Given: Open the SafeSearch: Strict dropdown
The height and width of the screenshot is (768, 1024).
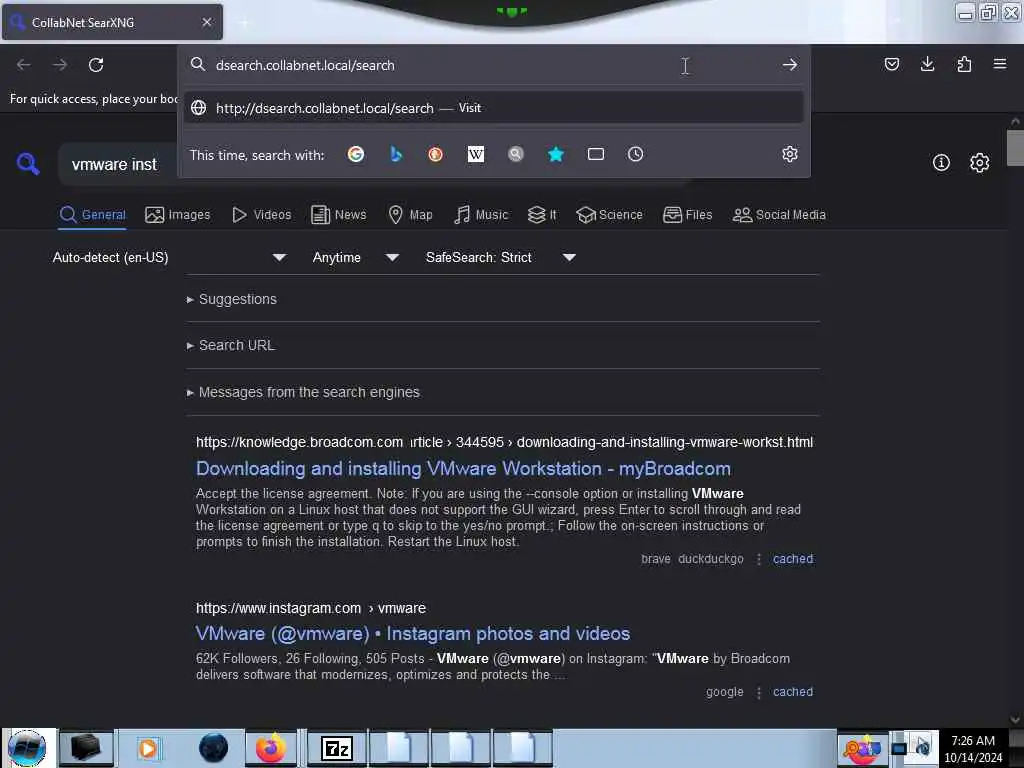Looking at the screenshot, I should [x=501, y=257].
